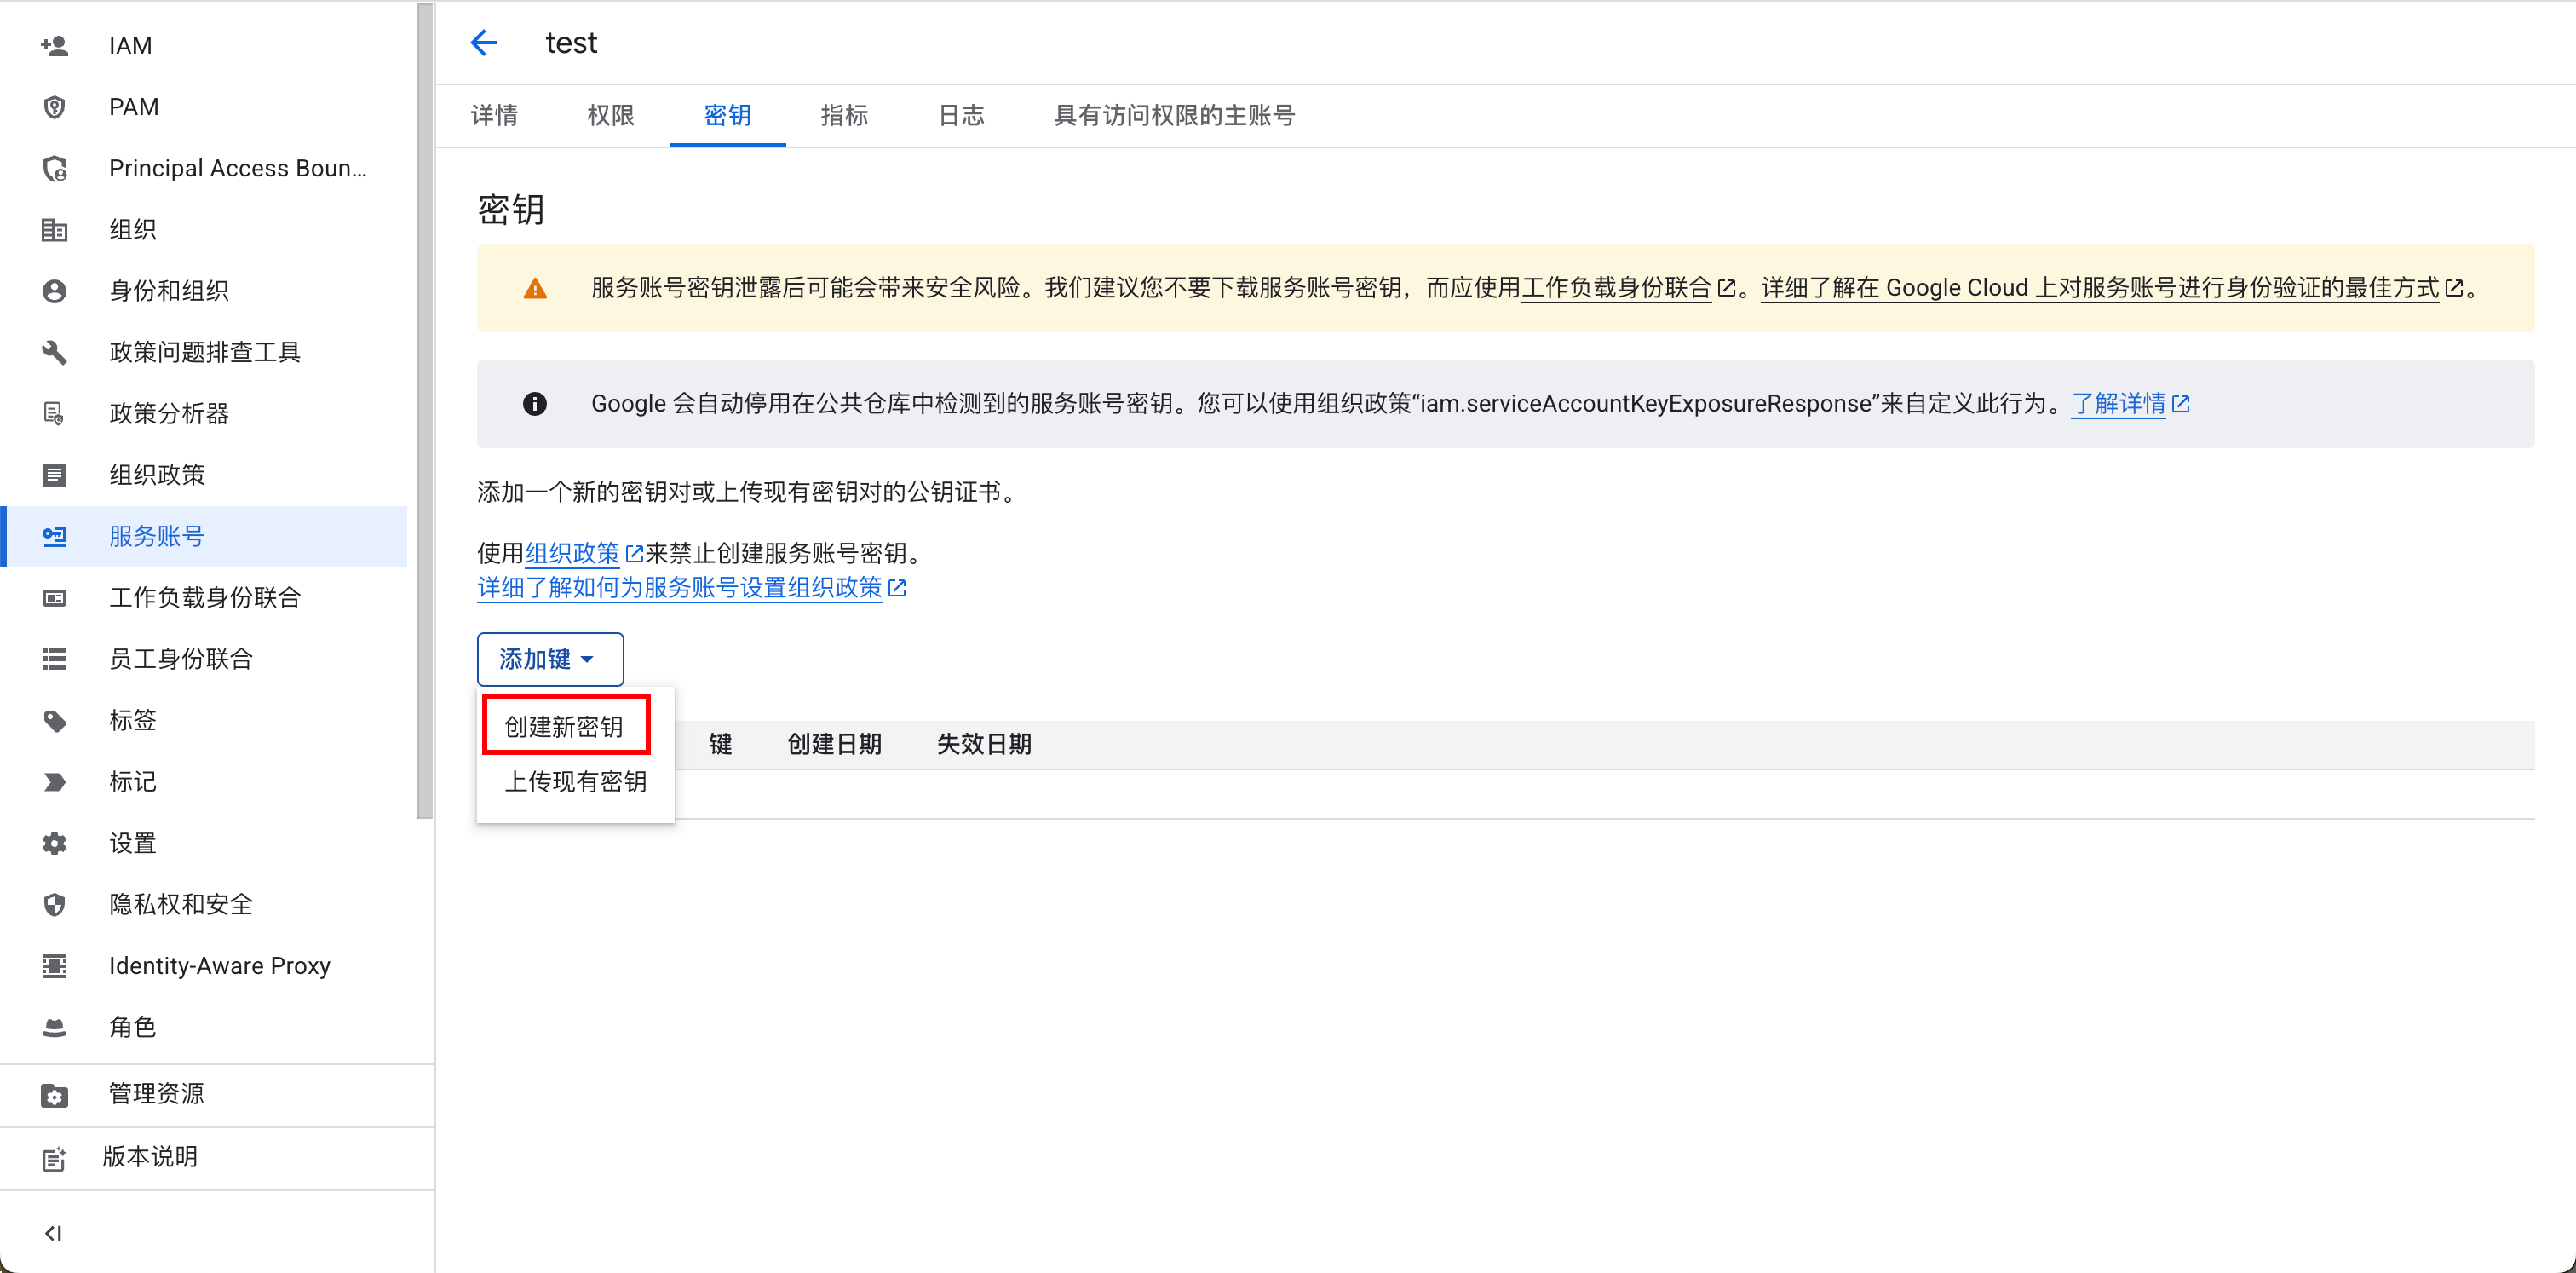Open the 了解详情 link
This screenshot has width=2576, height=1273.
point(2118,404)
